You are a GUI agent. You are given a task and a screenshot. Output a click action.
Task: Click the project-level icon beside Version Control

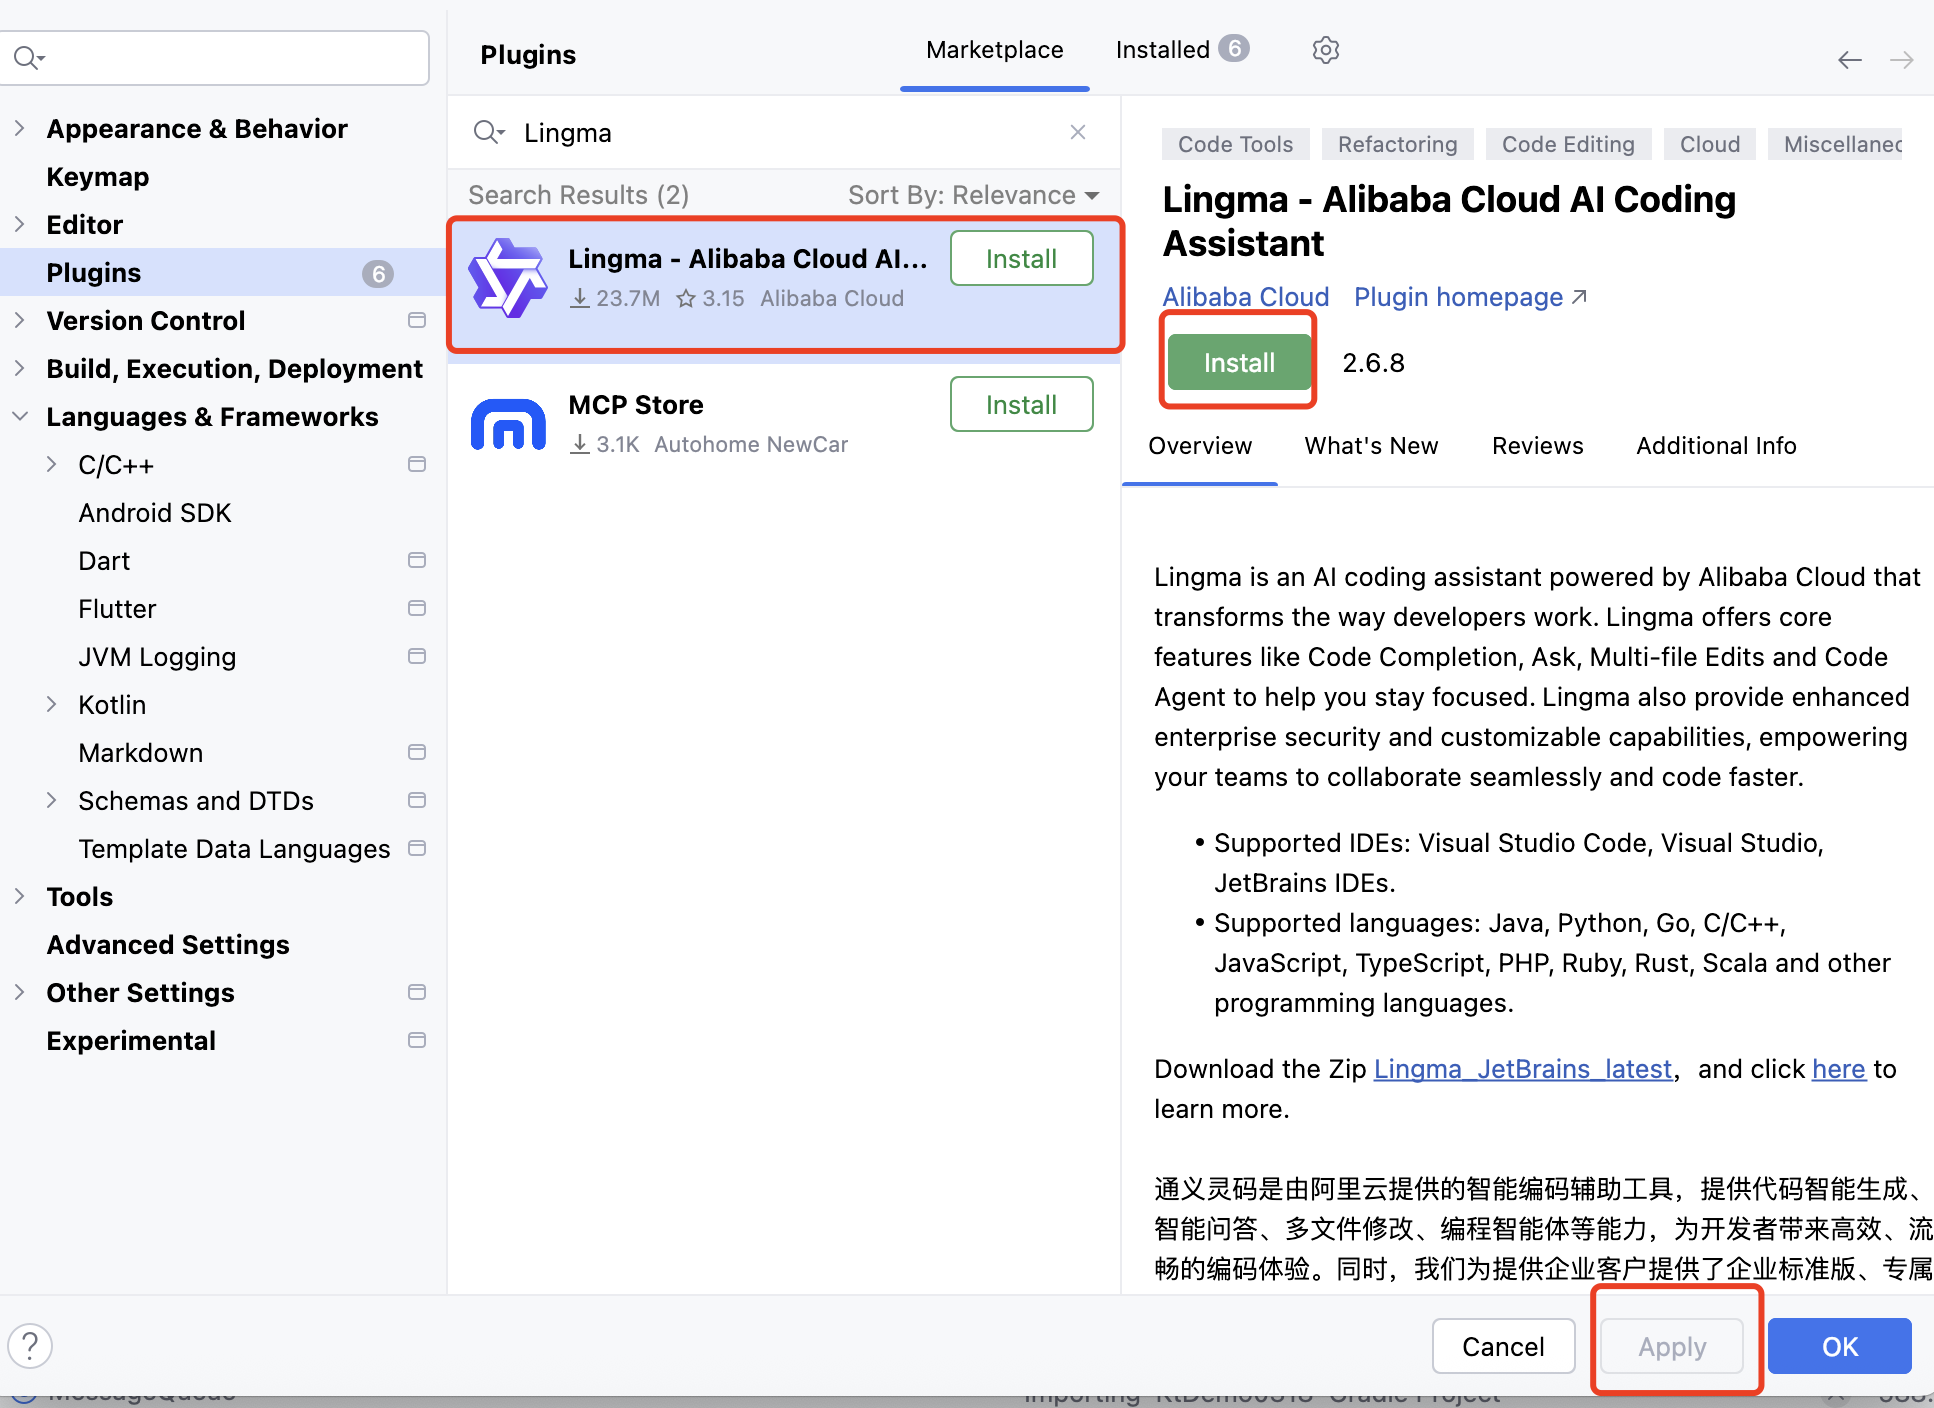[417, 320]
